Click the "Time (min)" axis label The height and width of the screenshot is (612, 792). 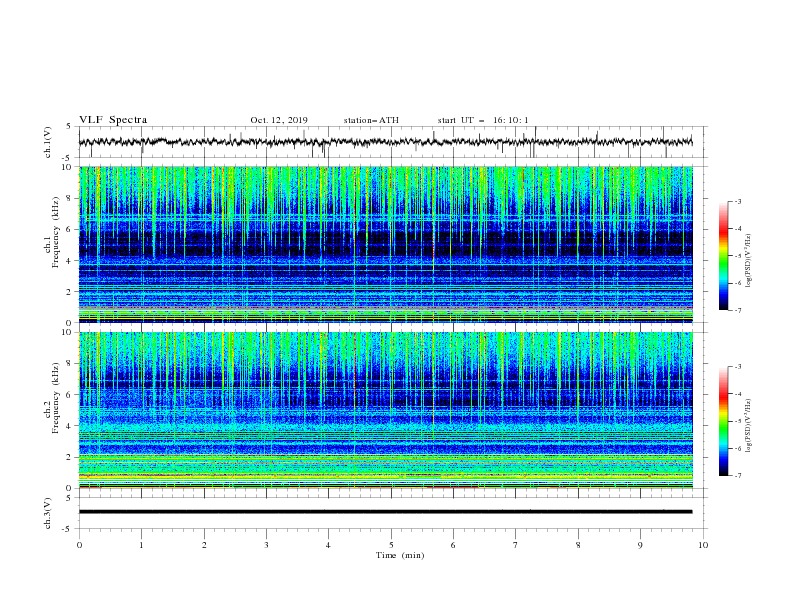[400, 555]
